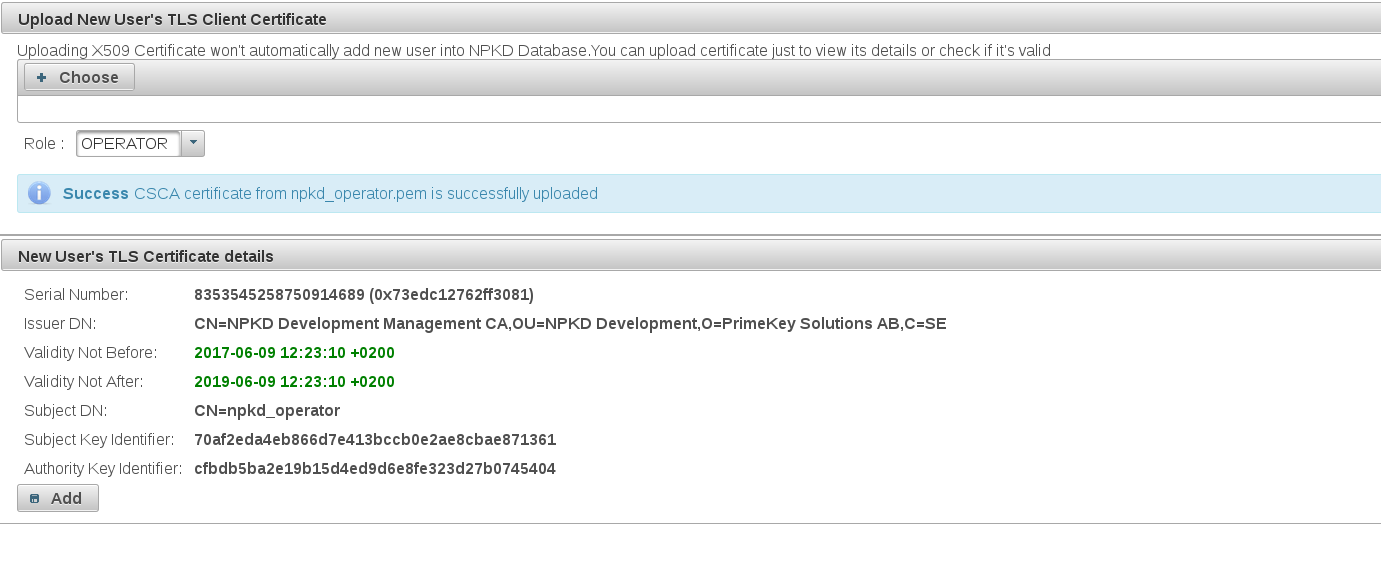
Task: Click the info icon in Success message
Action: [39, 194]
